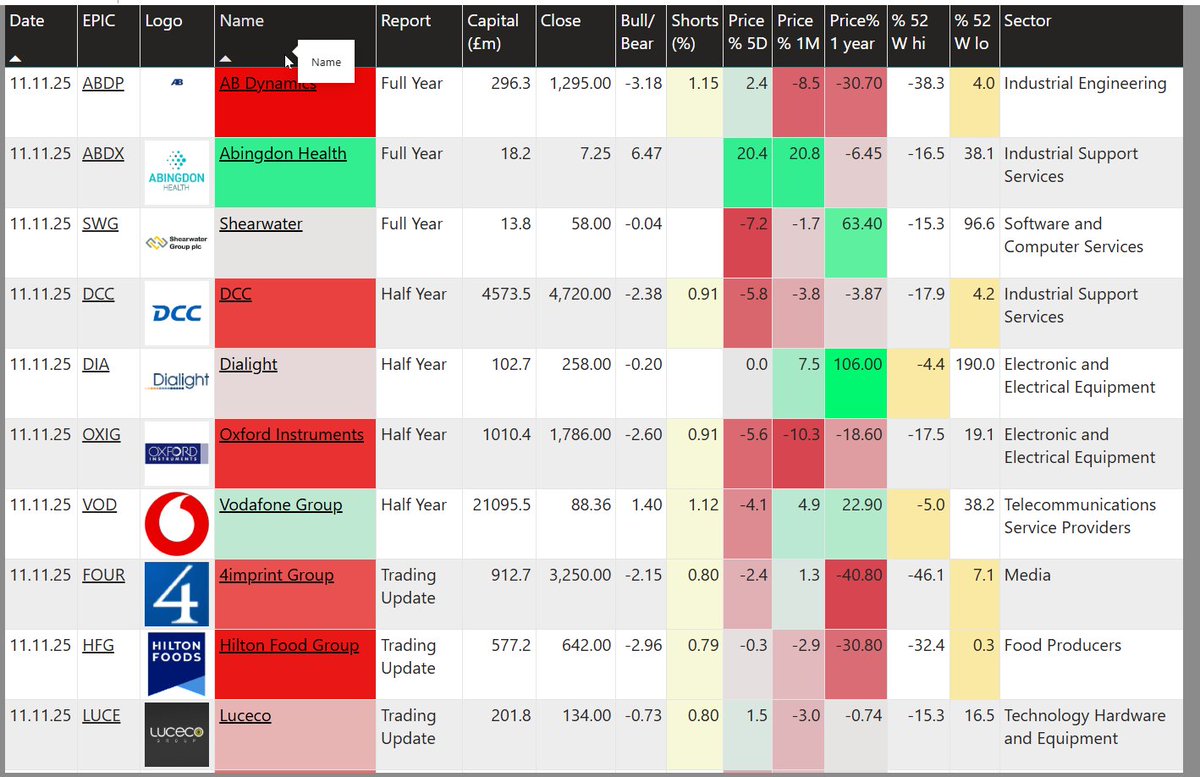Open the Dialight name link
The width and height of the screenshot is (1200, 777).
(x=249, y=364)
